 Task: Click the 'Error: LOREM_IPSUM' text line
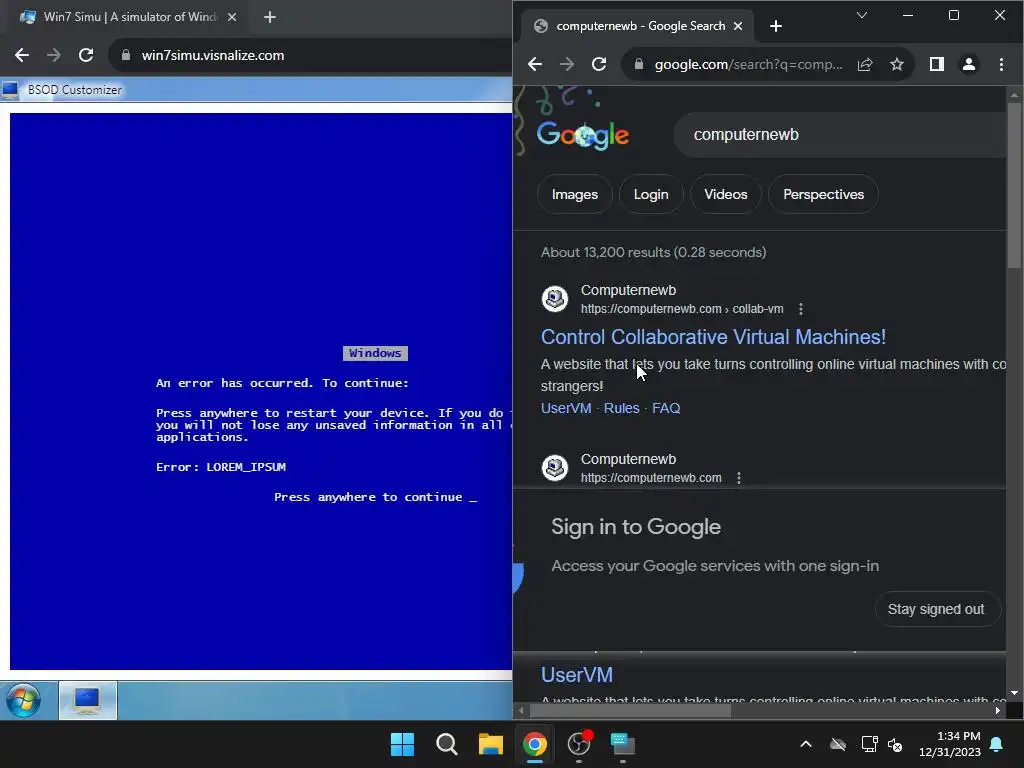tap(221, 467)
